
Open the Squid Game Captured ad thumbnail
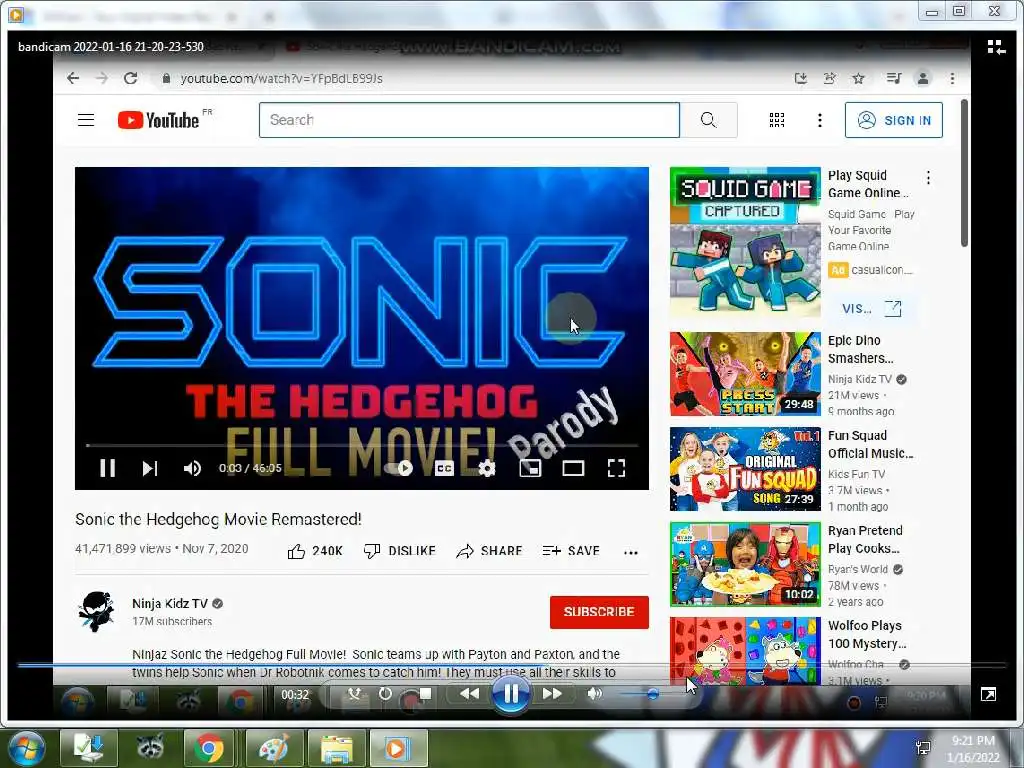tap(745, 242)
